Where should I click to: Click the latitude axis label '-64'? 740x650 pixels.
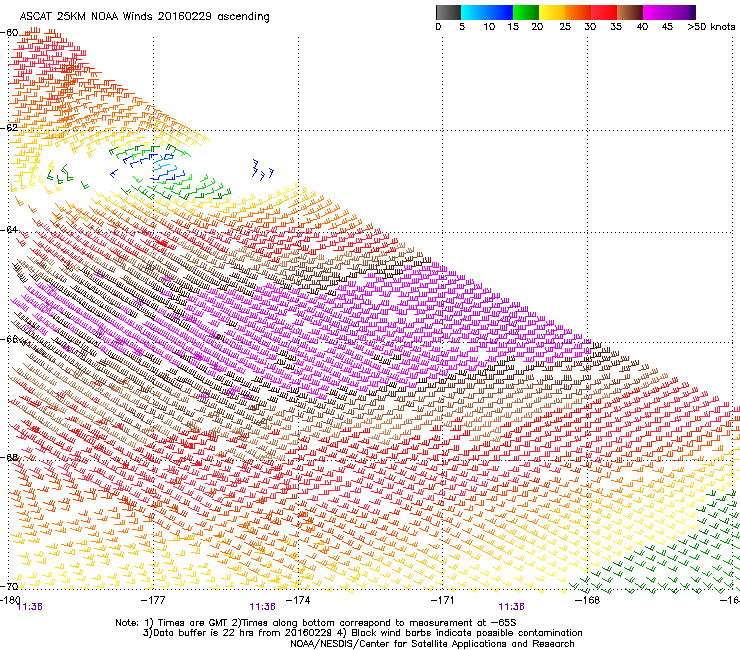9,230
